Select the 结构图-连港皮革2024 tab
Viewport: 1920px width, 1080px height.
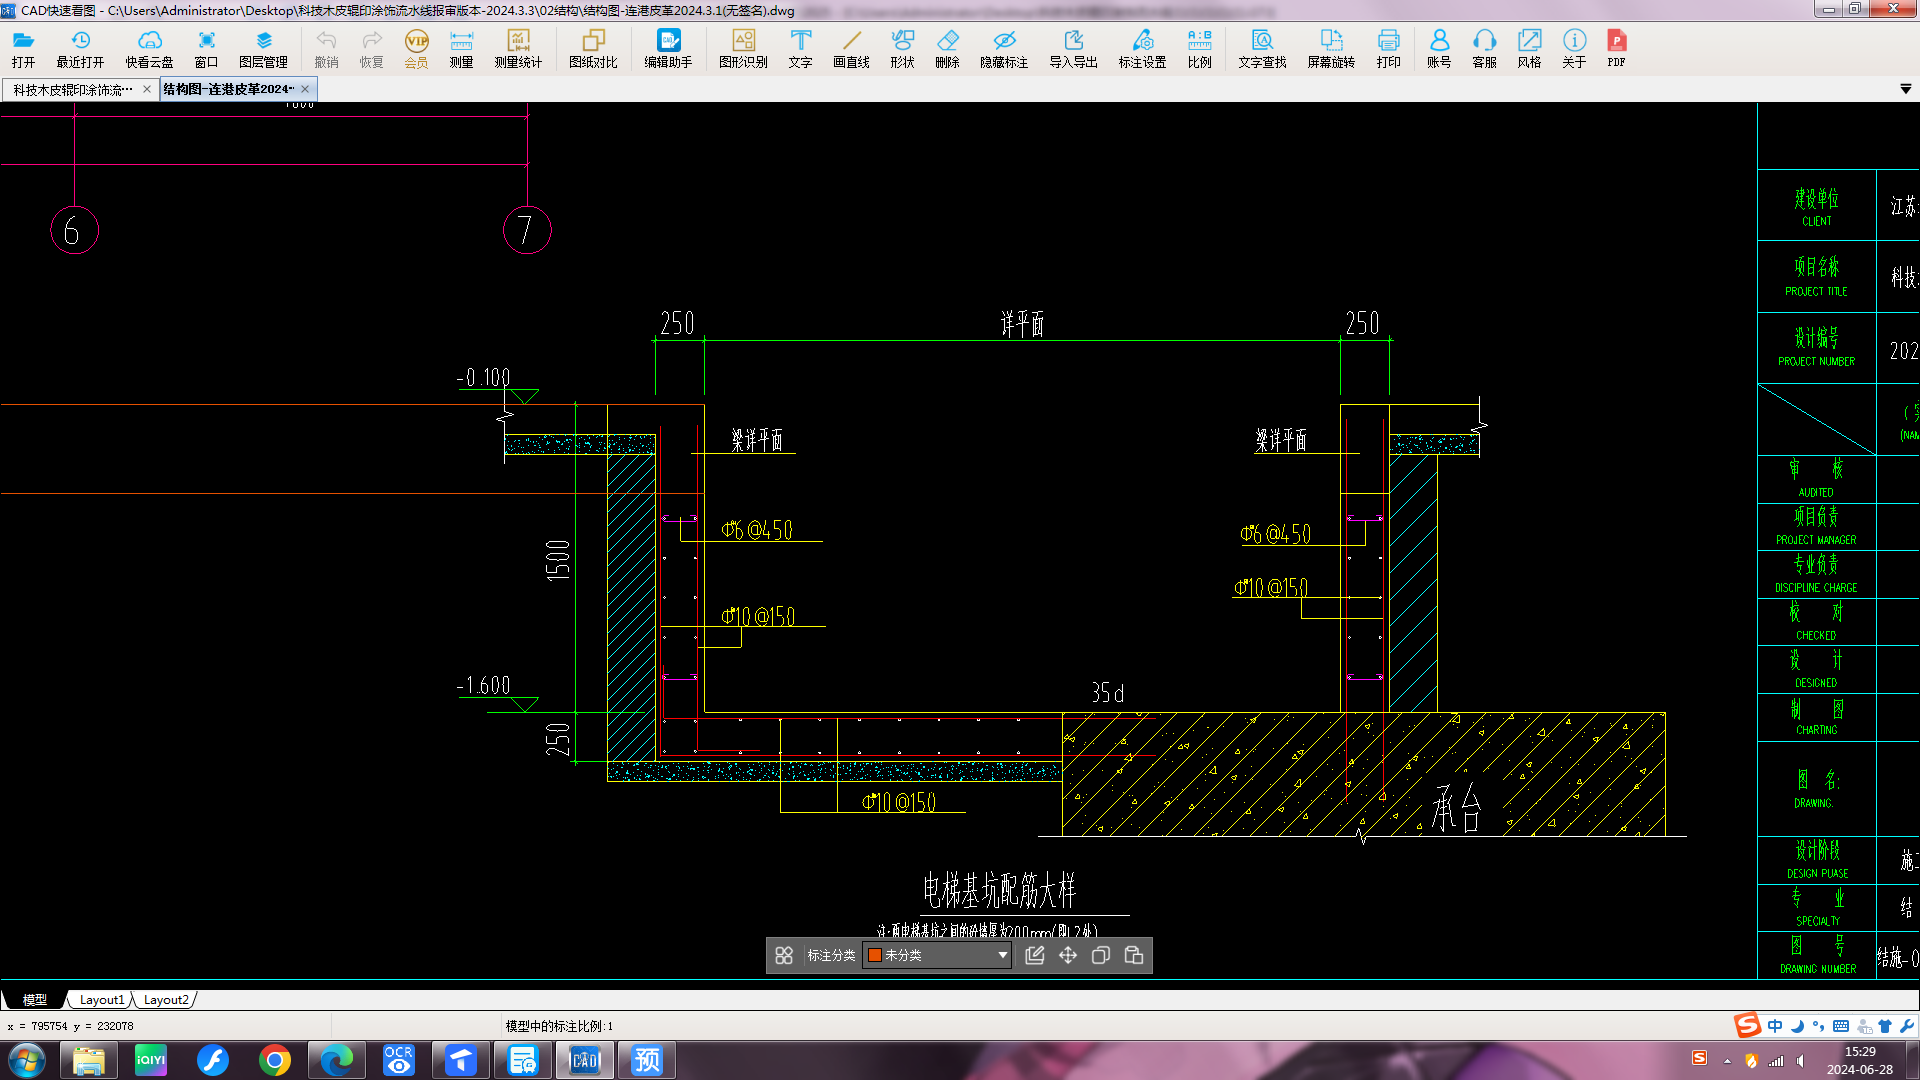tap(228, 89)
